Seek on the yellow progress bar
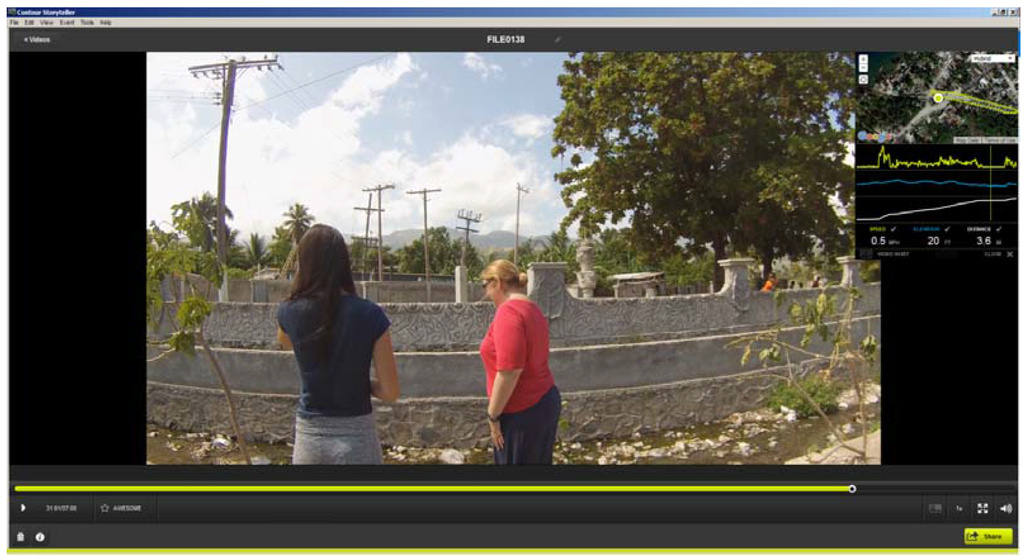The image size is (1024, 560). pyautogui.click(x=432, y=489)
